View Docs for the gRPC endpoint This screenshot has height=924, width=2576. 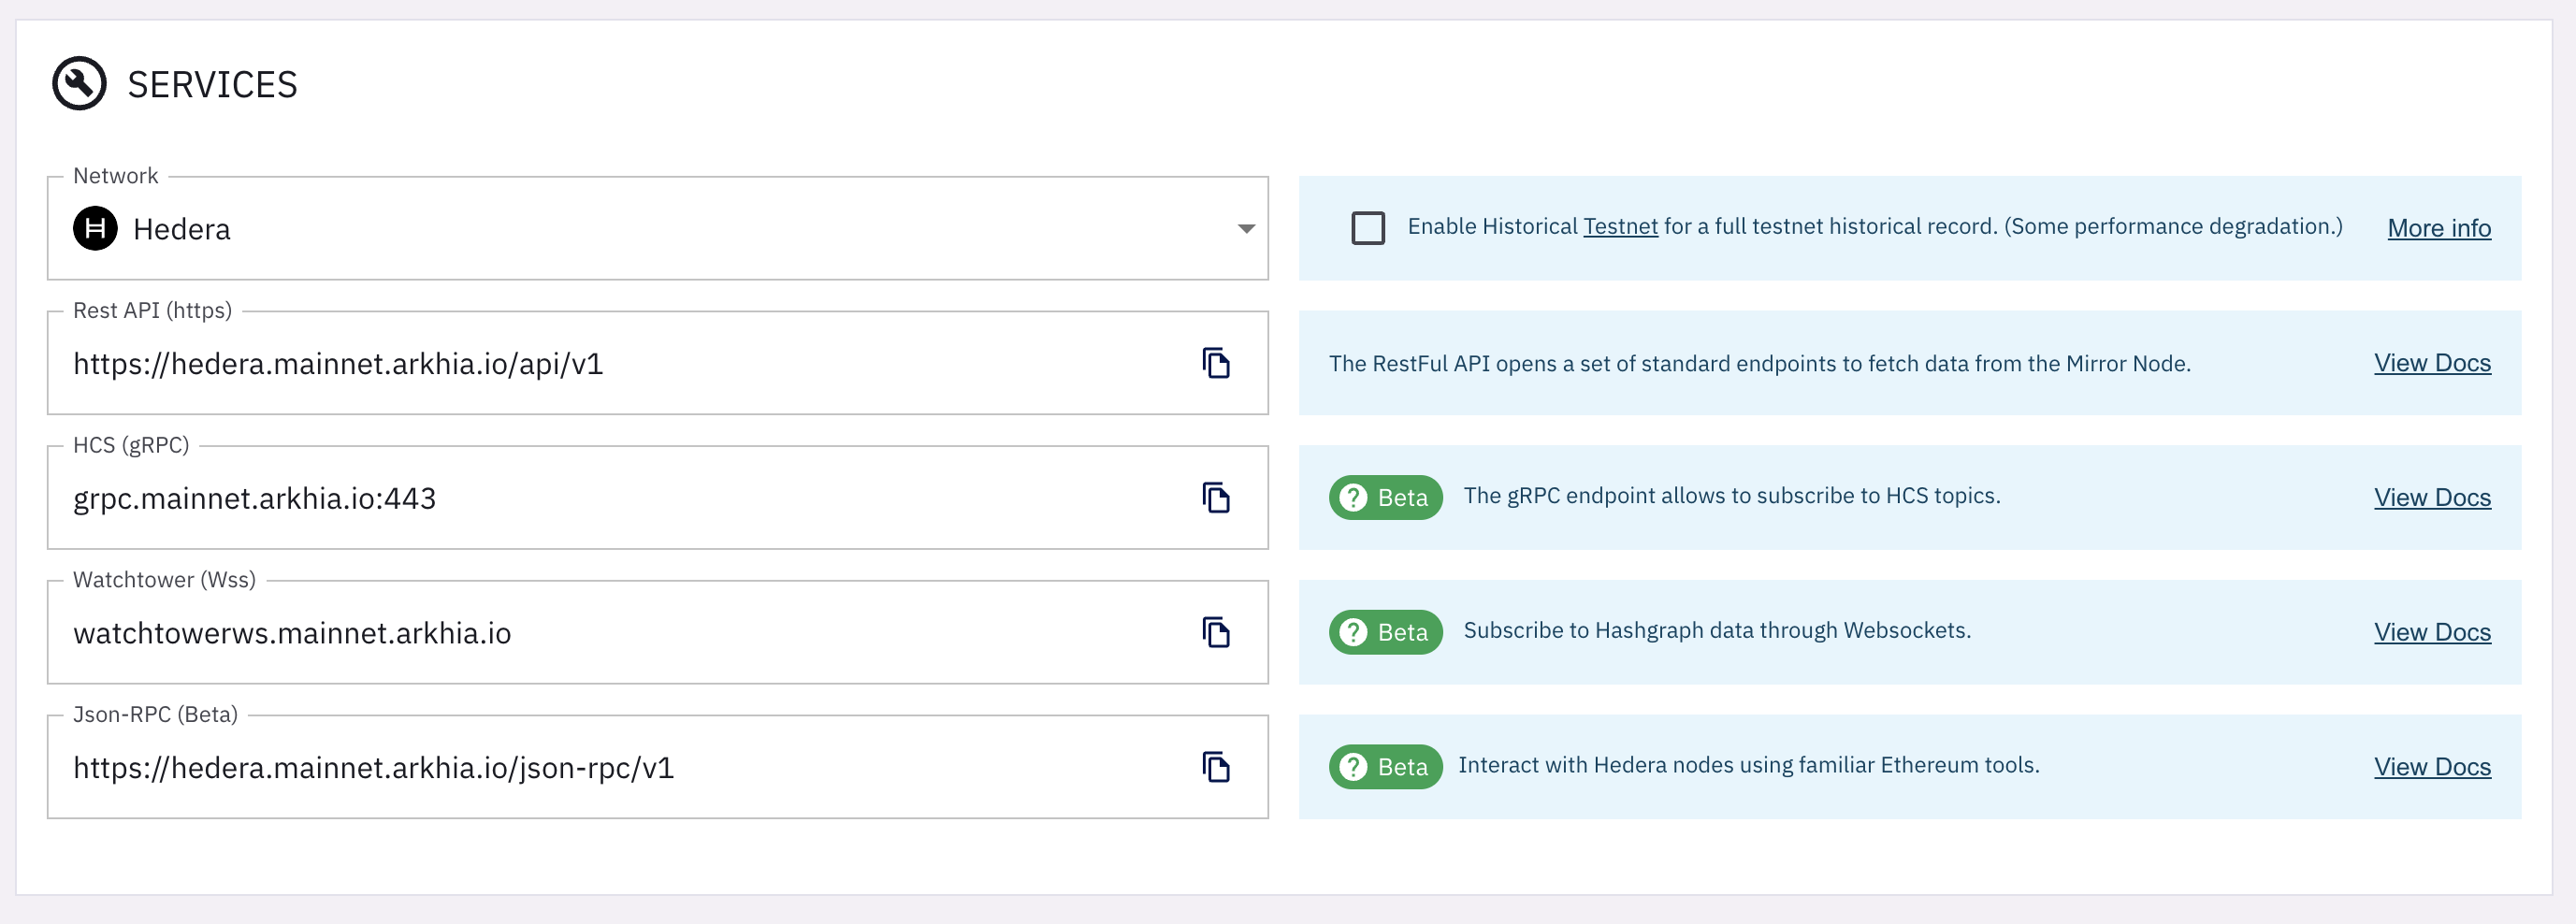[2432, 497]
